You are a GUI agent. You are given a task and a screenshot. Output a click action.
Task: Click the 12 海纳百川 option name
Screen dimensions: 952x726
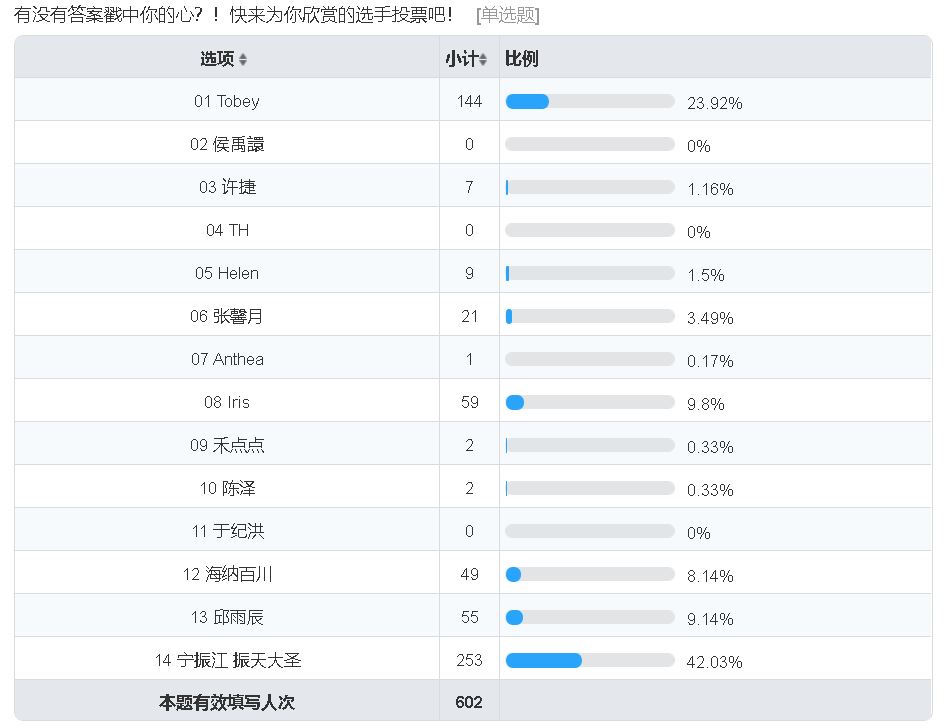(x=227, y=574)
